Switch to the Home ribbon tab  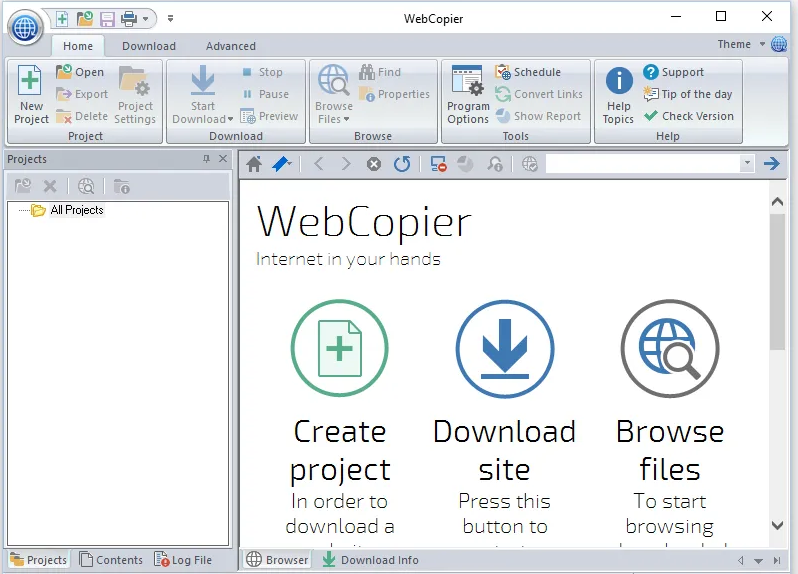(x=78, y=46)
